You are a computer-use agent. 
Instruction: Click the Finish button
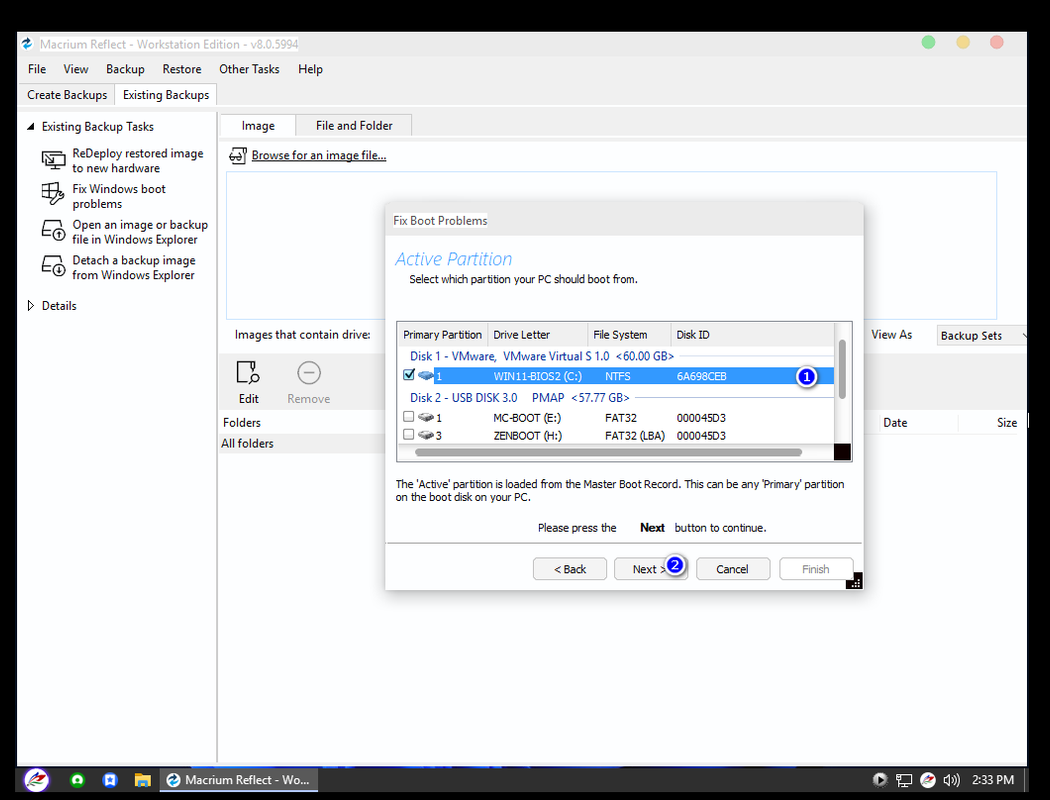[x=816, y=569]
